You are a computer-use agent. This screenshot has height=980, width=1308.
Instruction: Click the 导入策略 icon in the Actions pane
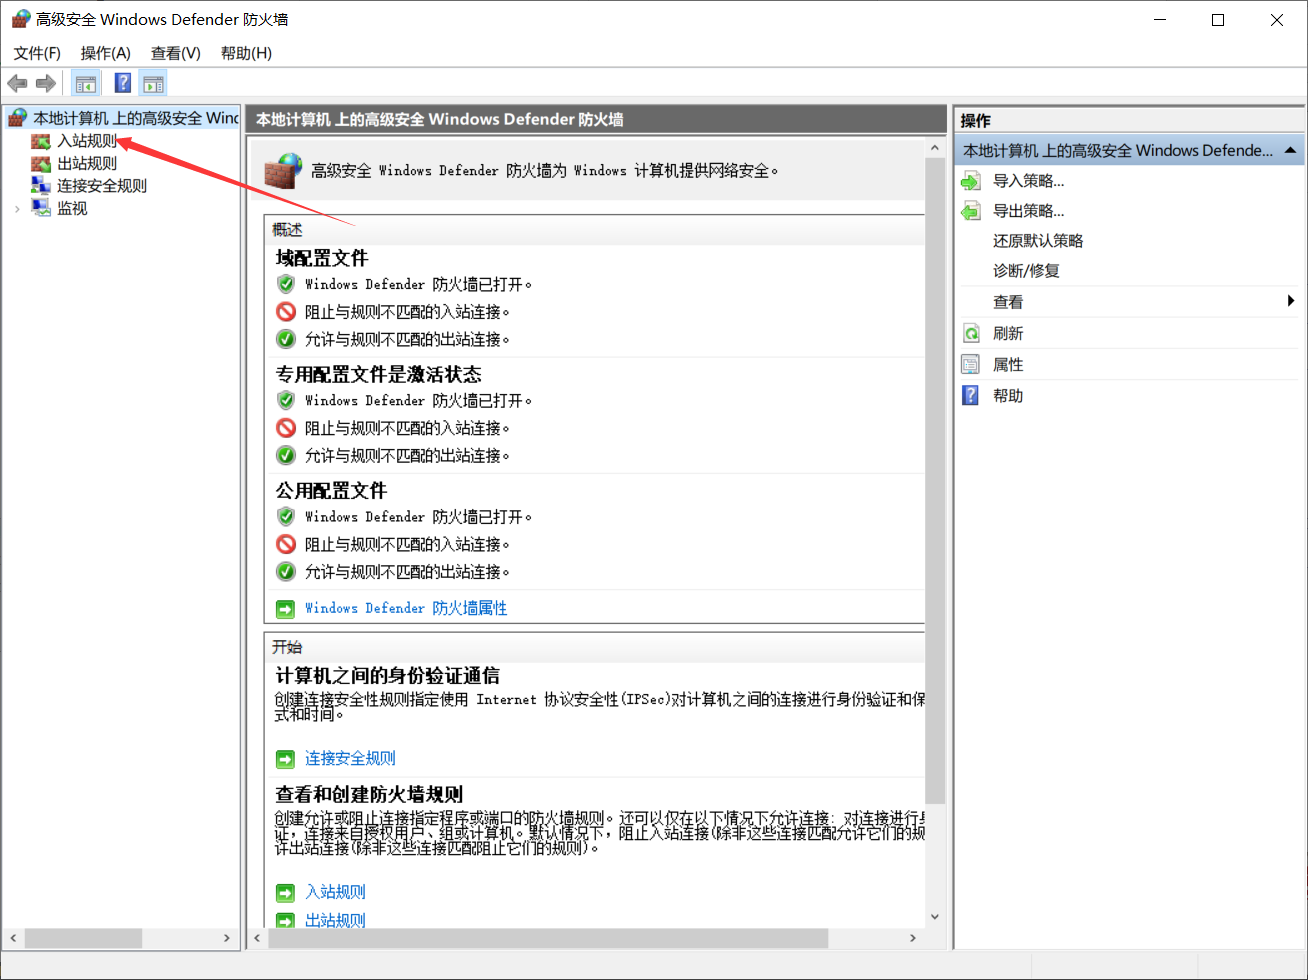[x=971, y=180]
